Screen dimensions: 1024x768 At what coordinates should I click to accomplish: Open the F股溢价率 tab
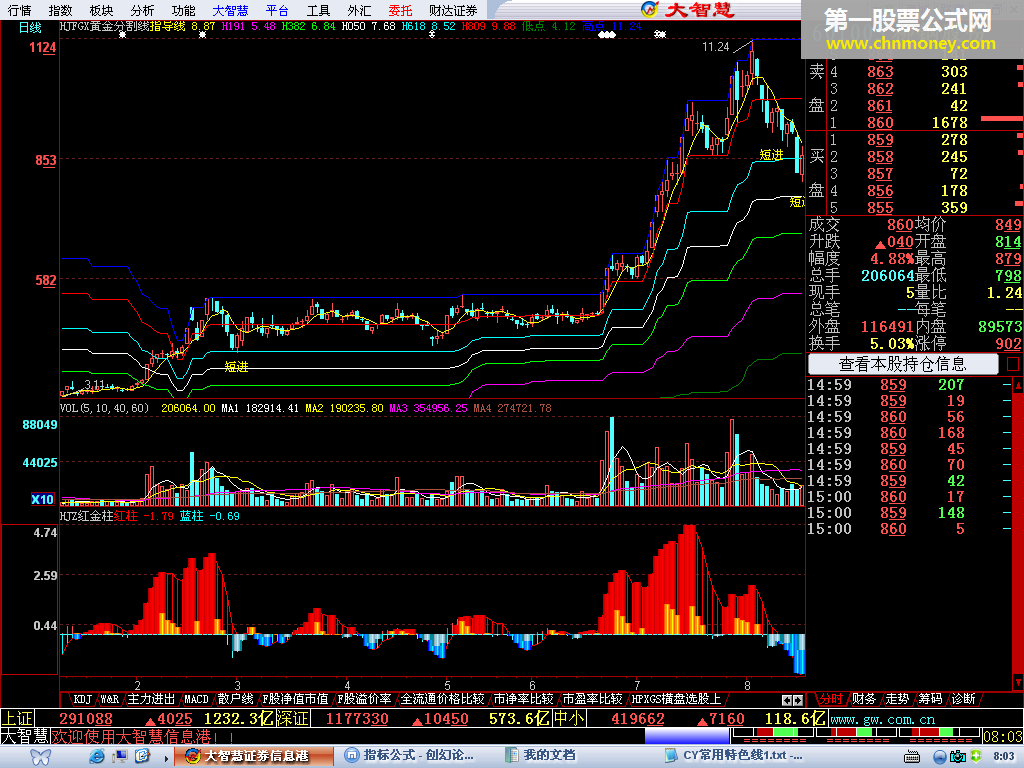(x=364, y=699)
